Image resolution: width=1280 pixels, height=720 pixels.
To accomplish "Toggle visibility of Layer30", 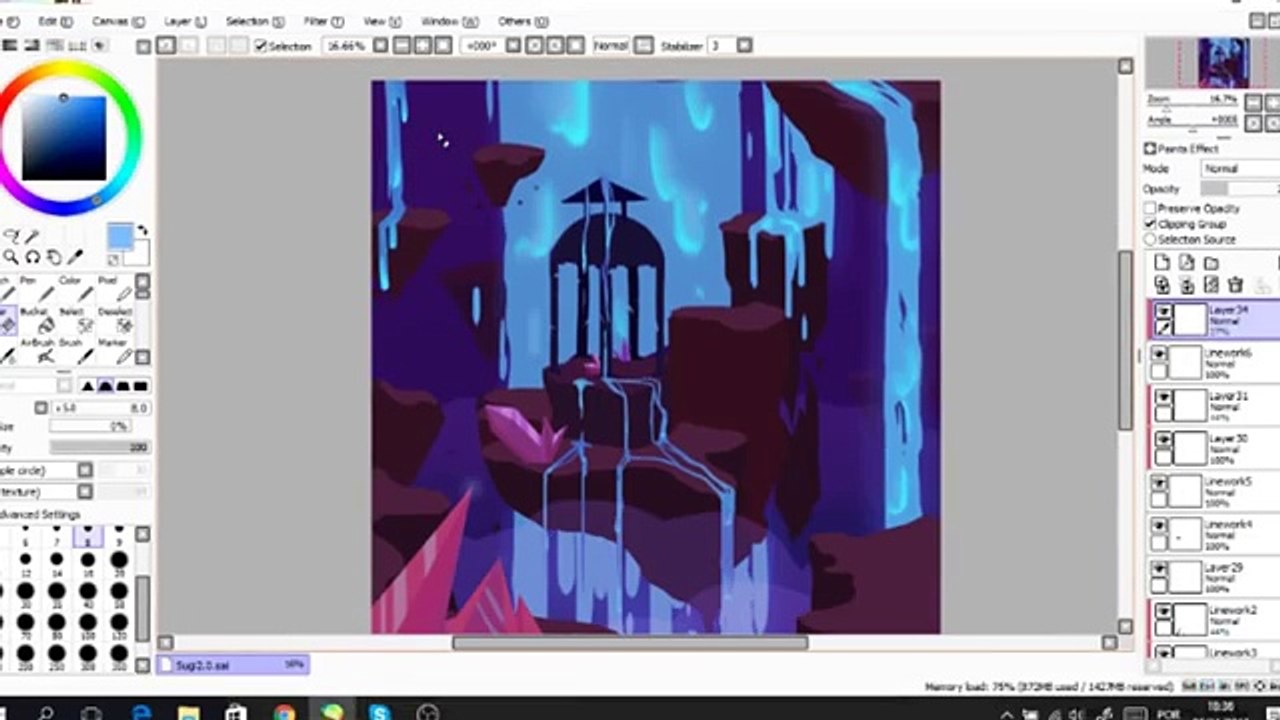I will click(x=1163, y=439).
